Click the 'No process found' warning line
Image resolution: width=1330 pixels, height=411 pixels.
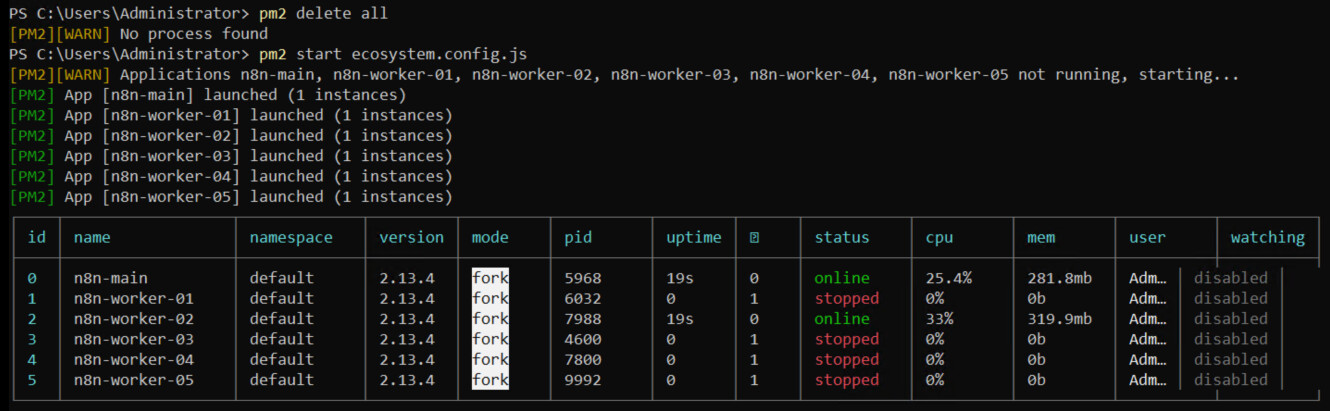pos(137,34)
